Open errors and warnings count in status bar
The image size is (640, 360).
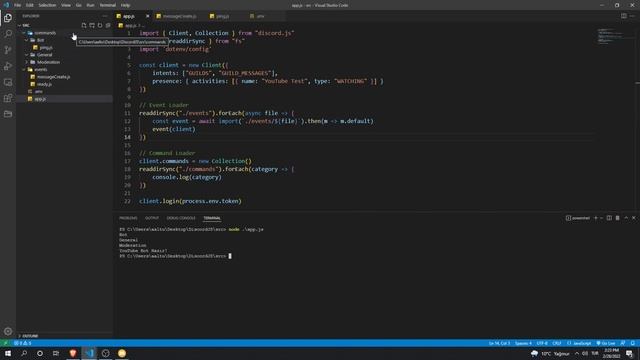click(22, 343)
